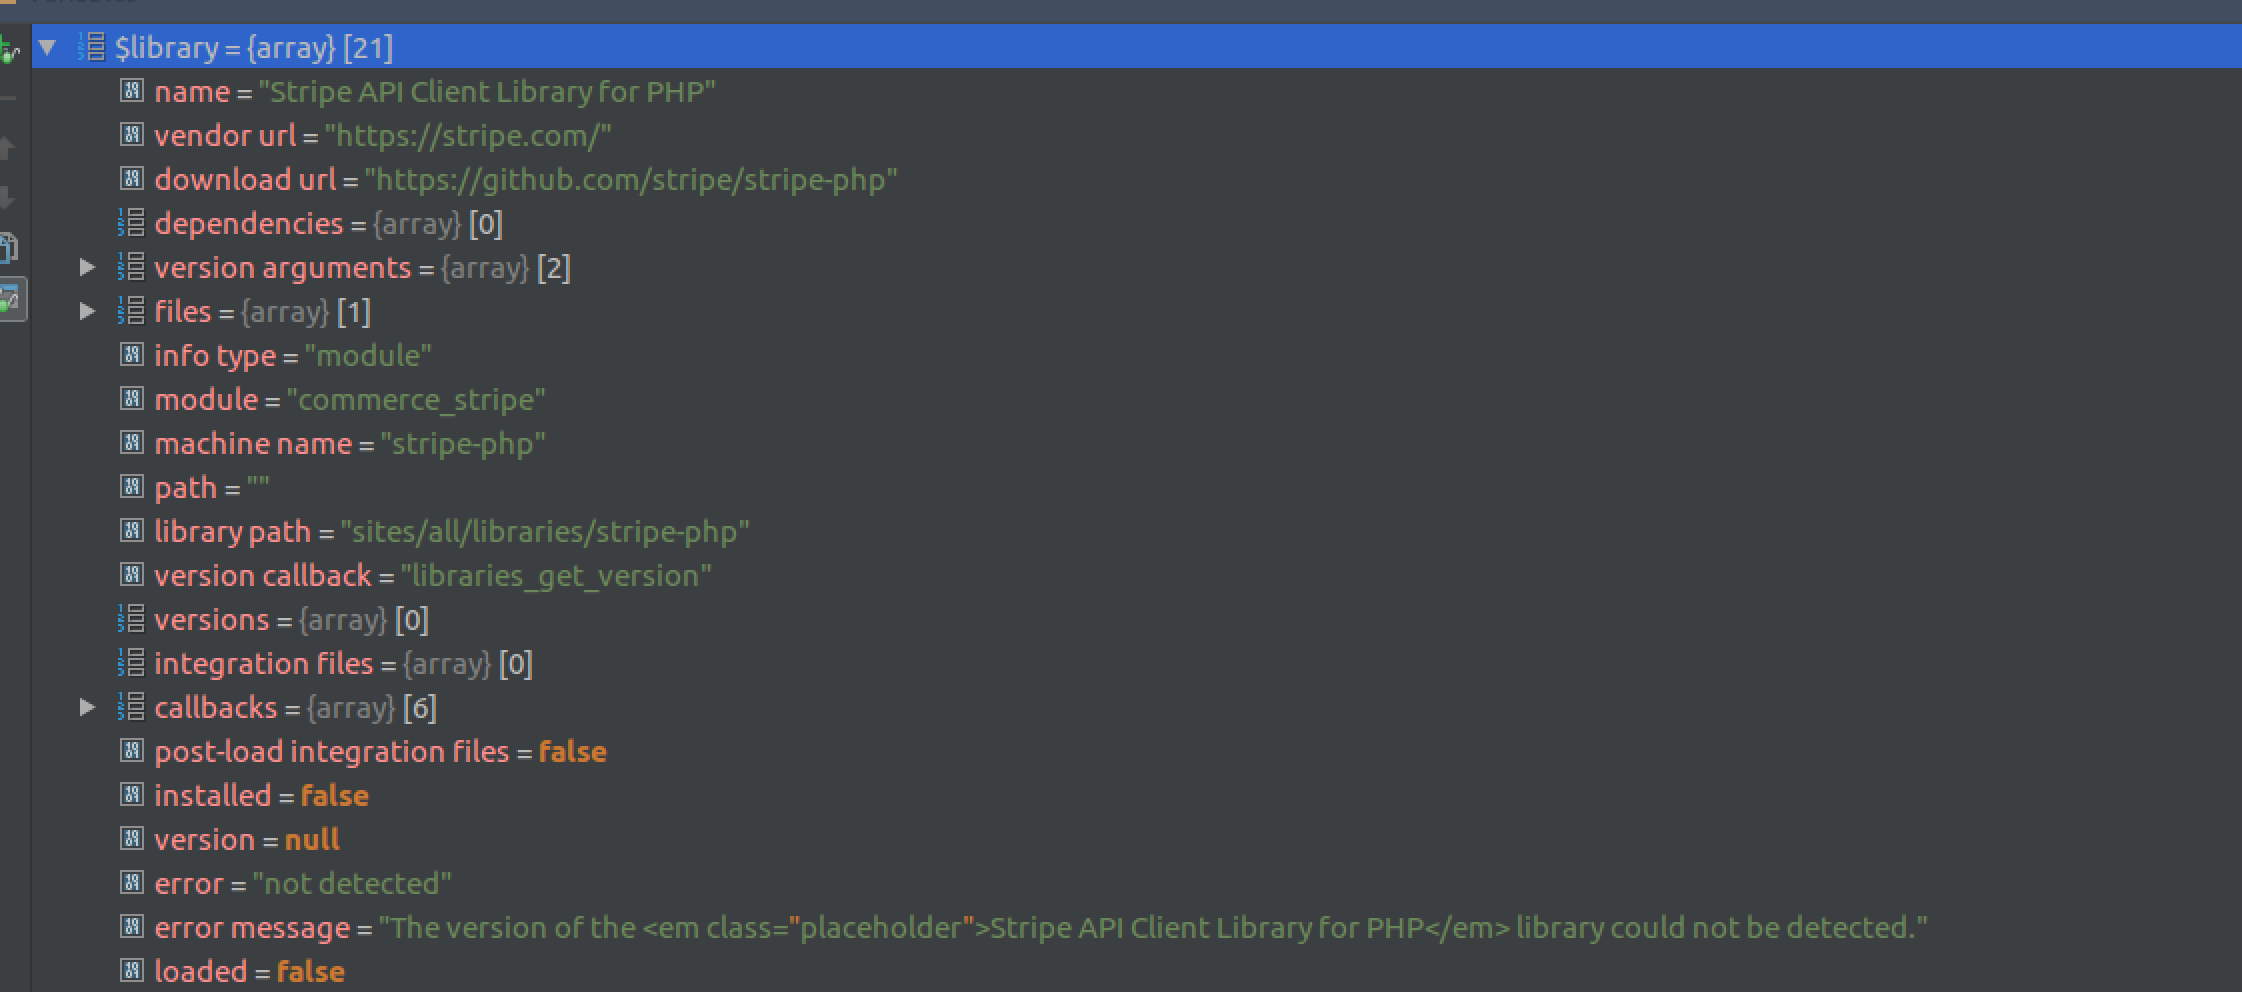Click the string type icon beside name

pos(133,90)
